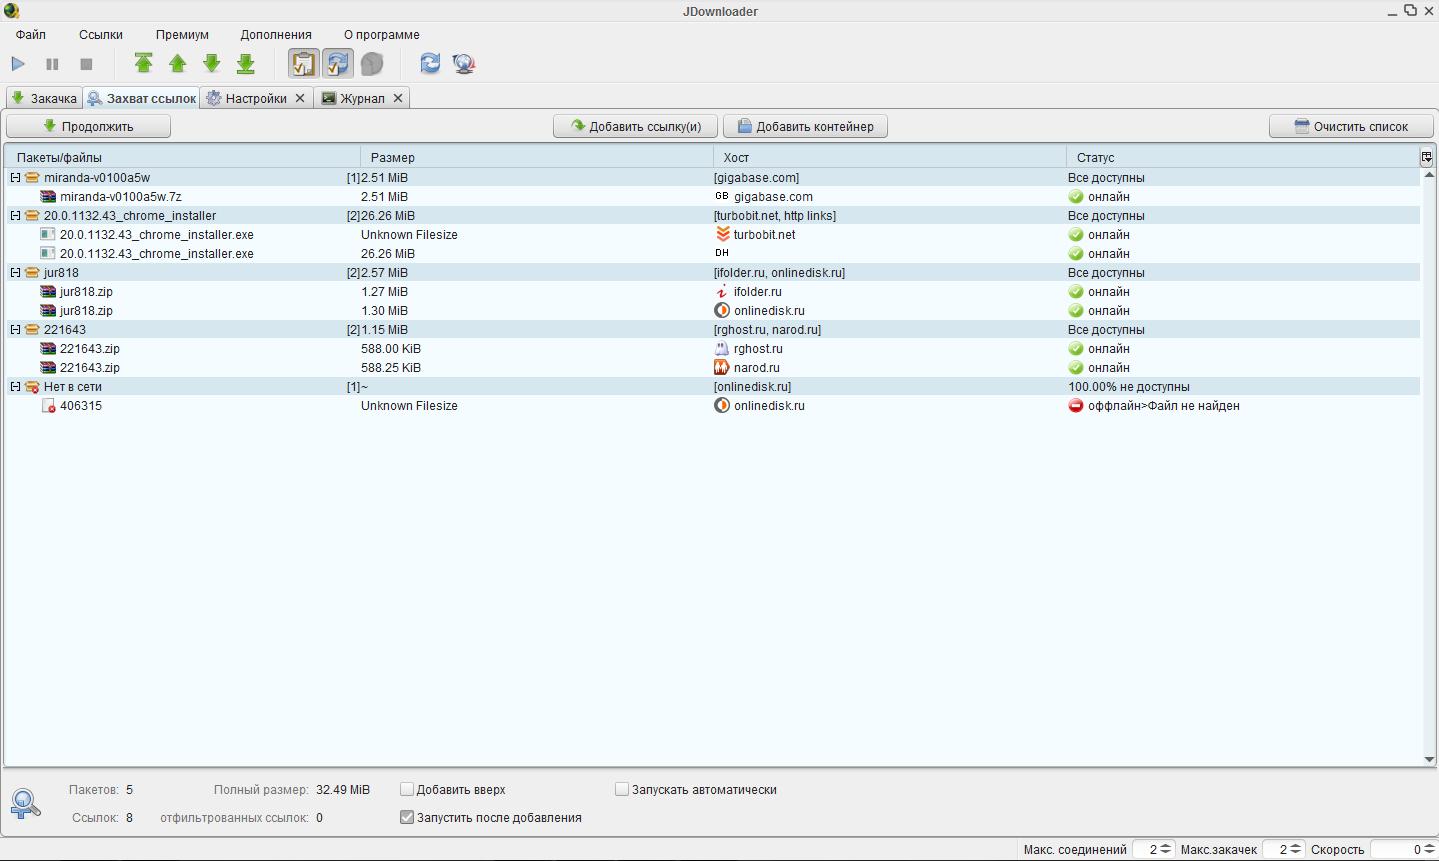Collapse the jur818 package tree node
Screen dimensions: 1439x861
coord(15,273)
